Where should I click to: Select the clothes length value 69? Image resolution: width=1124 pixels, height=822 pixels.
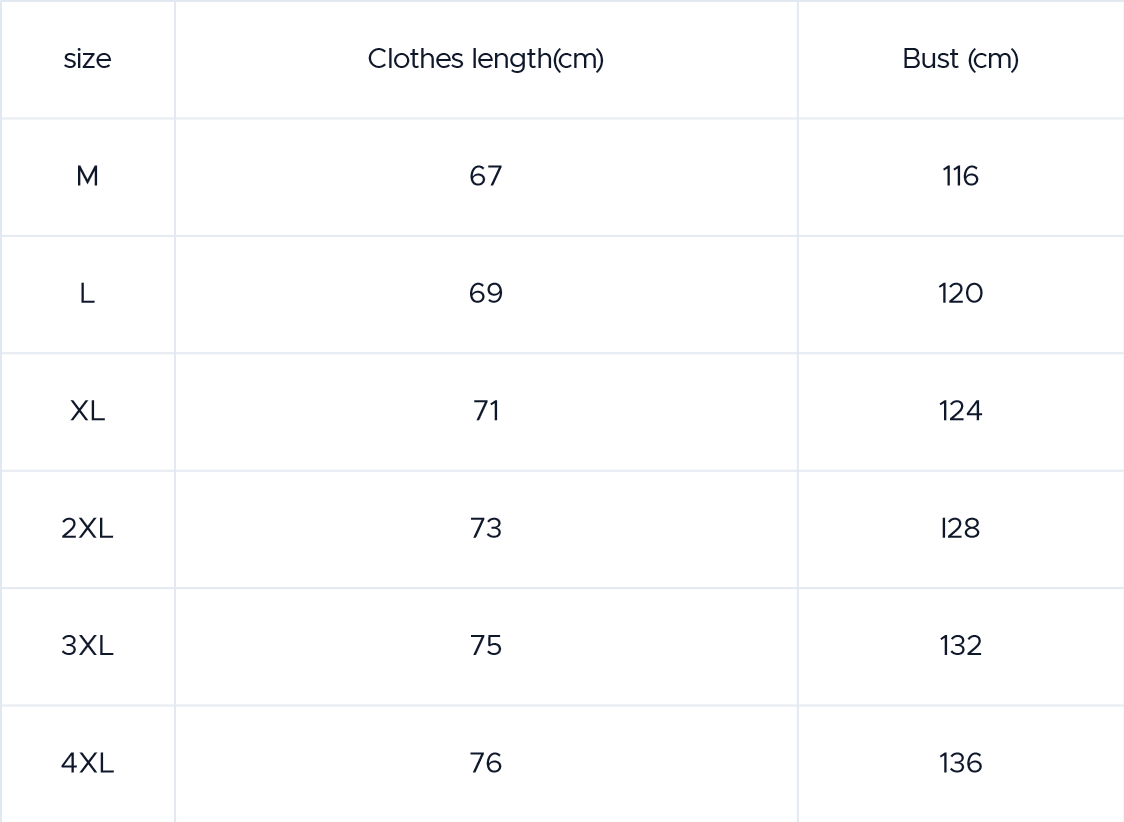(x=486, y=294)
